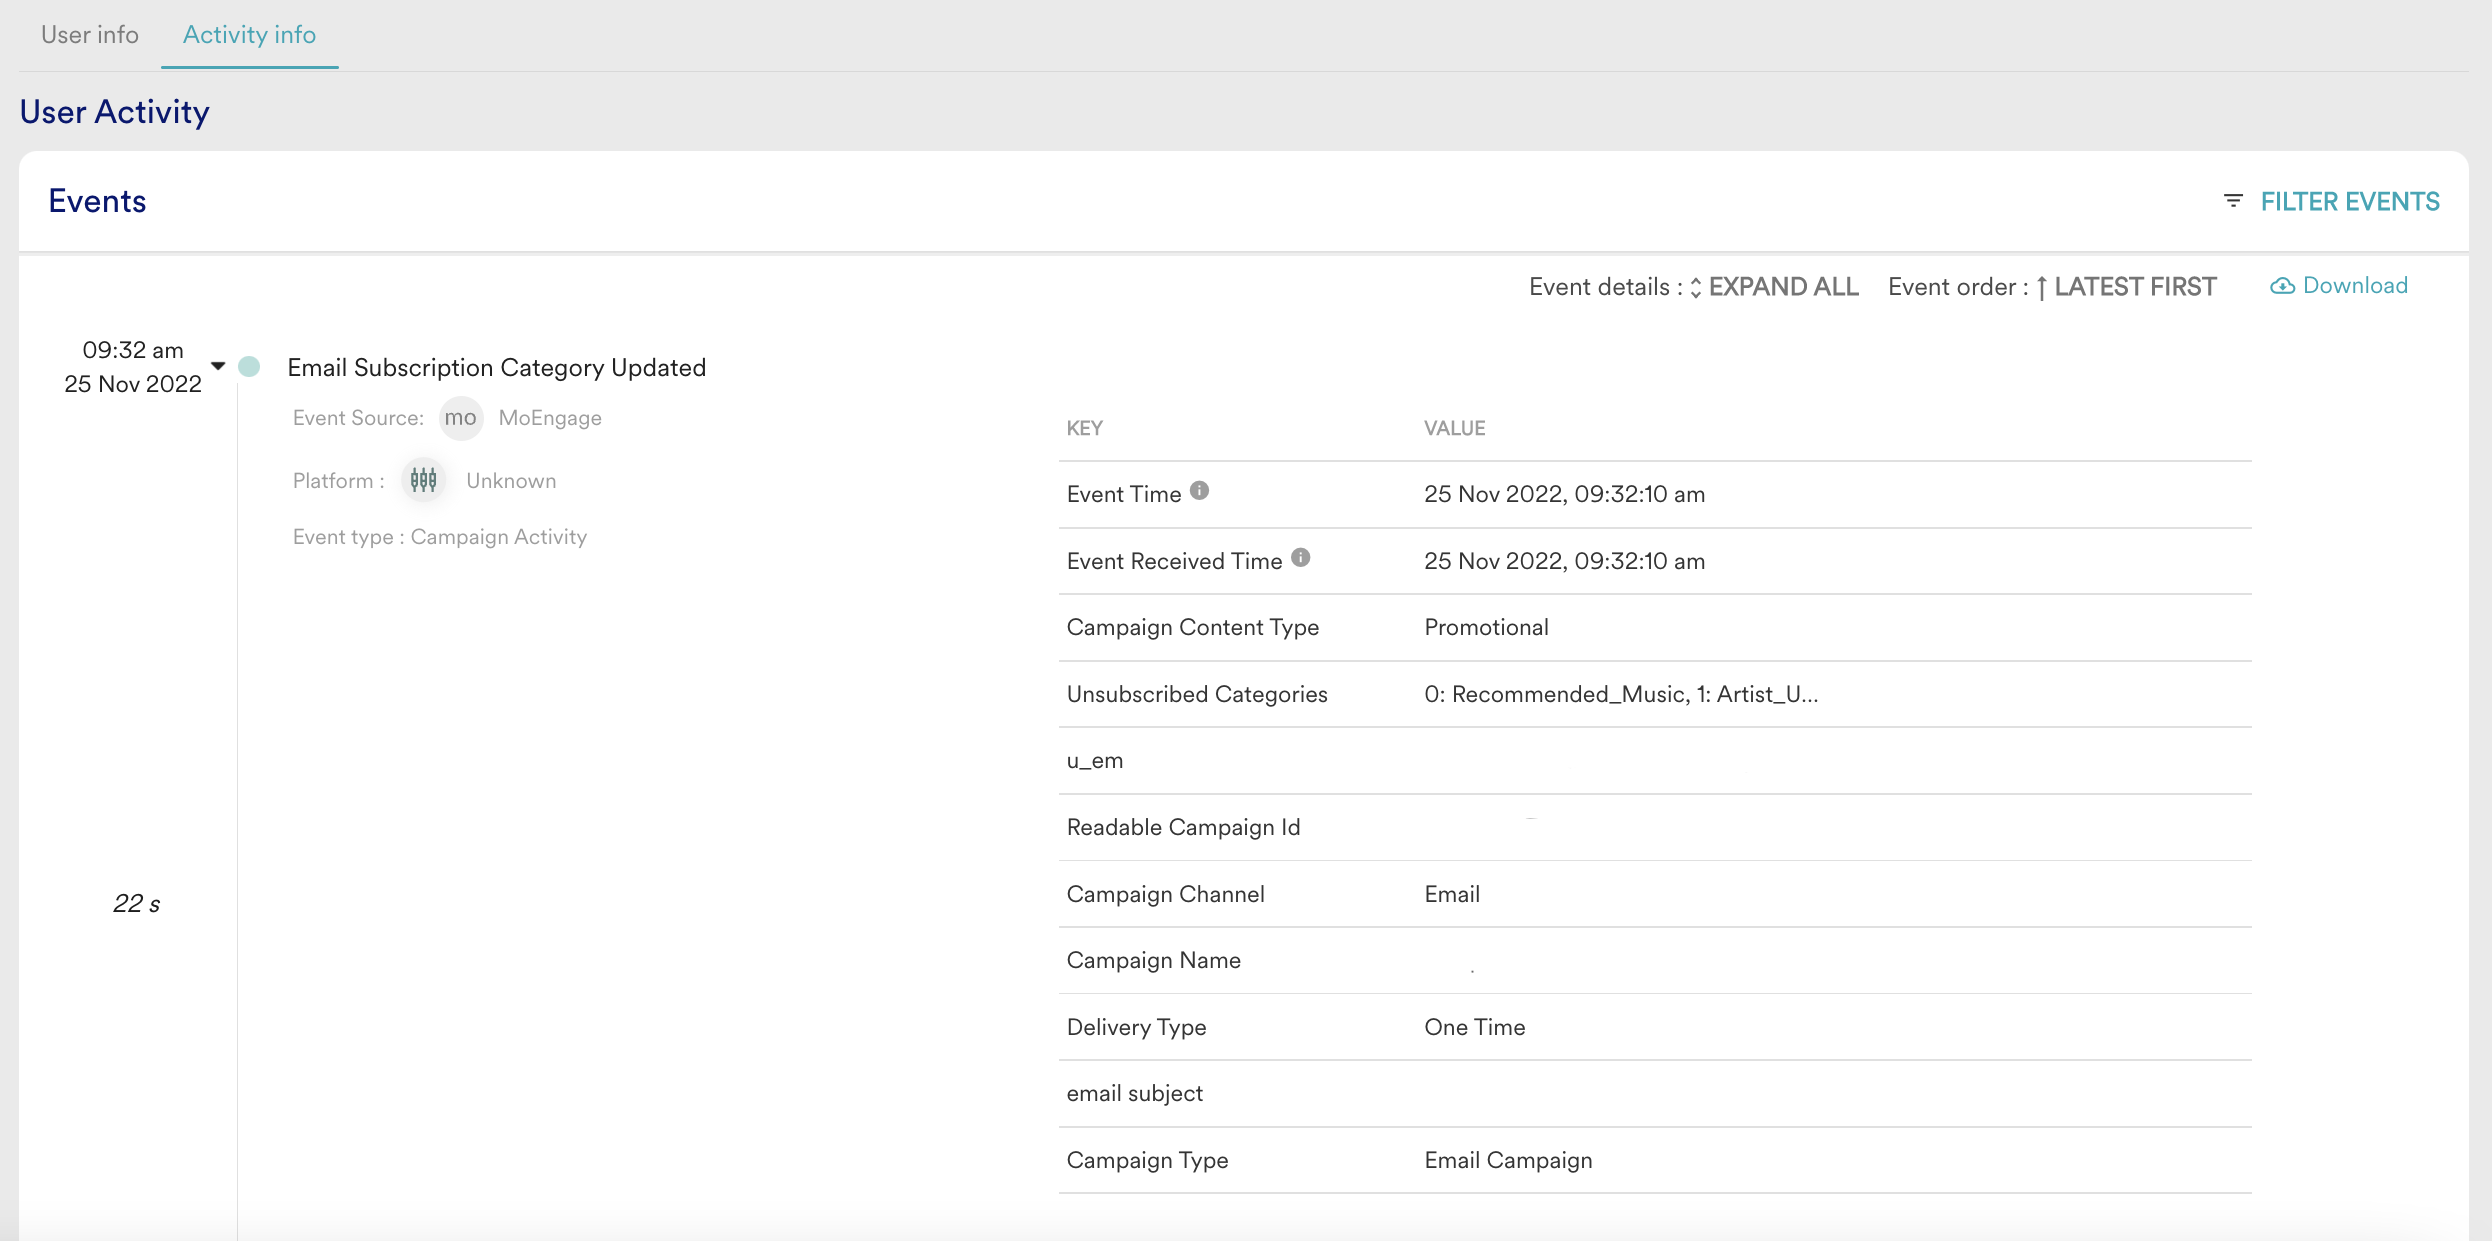Open the Filter Events panel
Image resolution: width=2492 pixels, height=1241 pixels.
point(2349,201)
